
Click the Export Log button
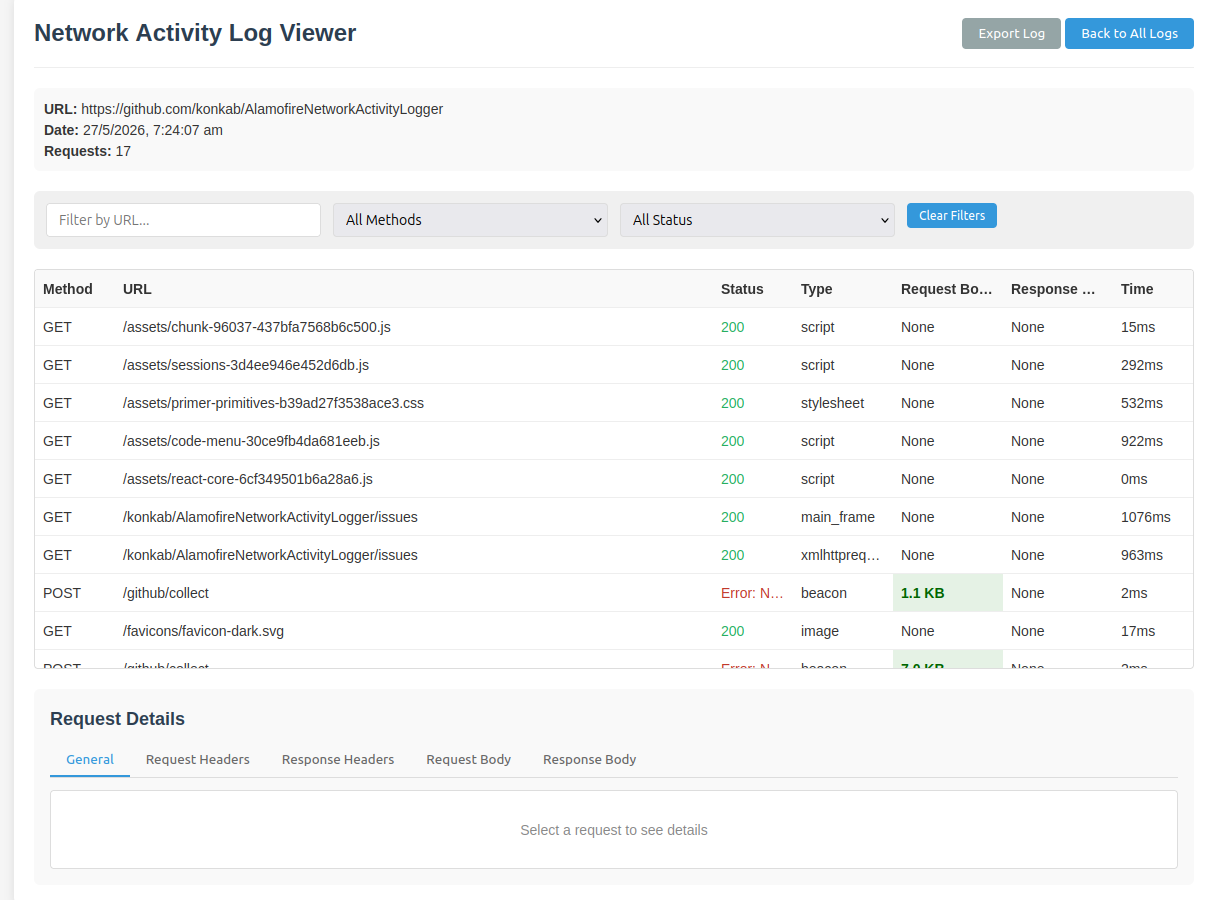pos(1011,33)
